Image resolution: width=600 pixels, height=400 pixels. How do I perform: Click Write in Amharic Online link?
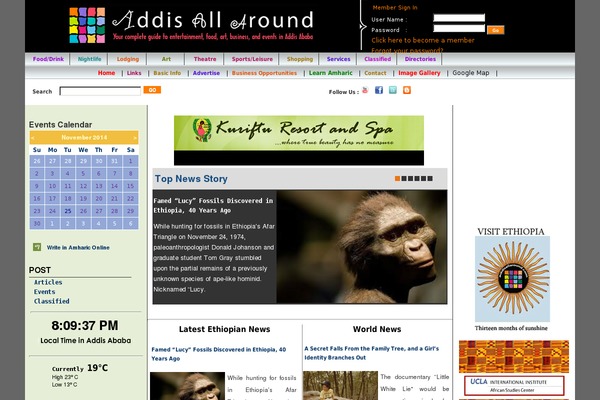point(78,248)
